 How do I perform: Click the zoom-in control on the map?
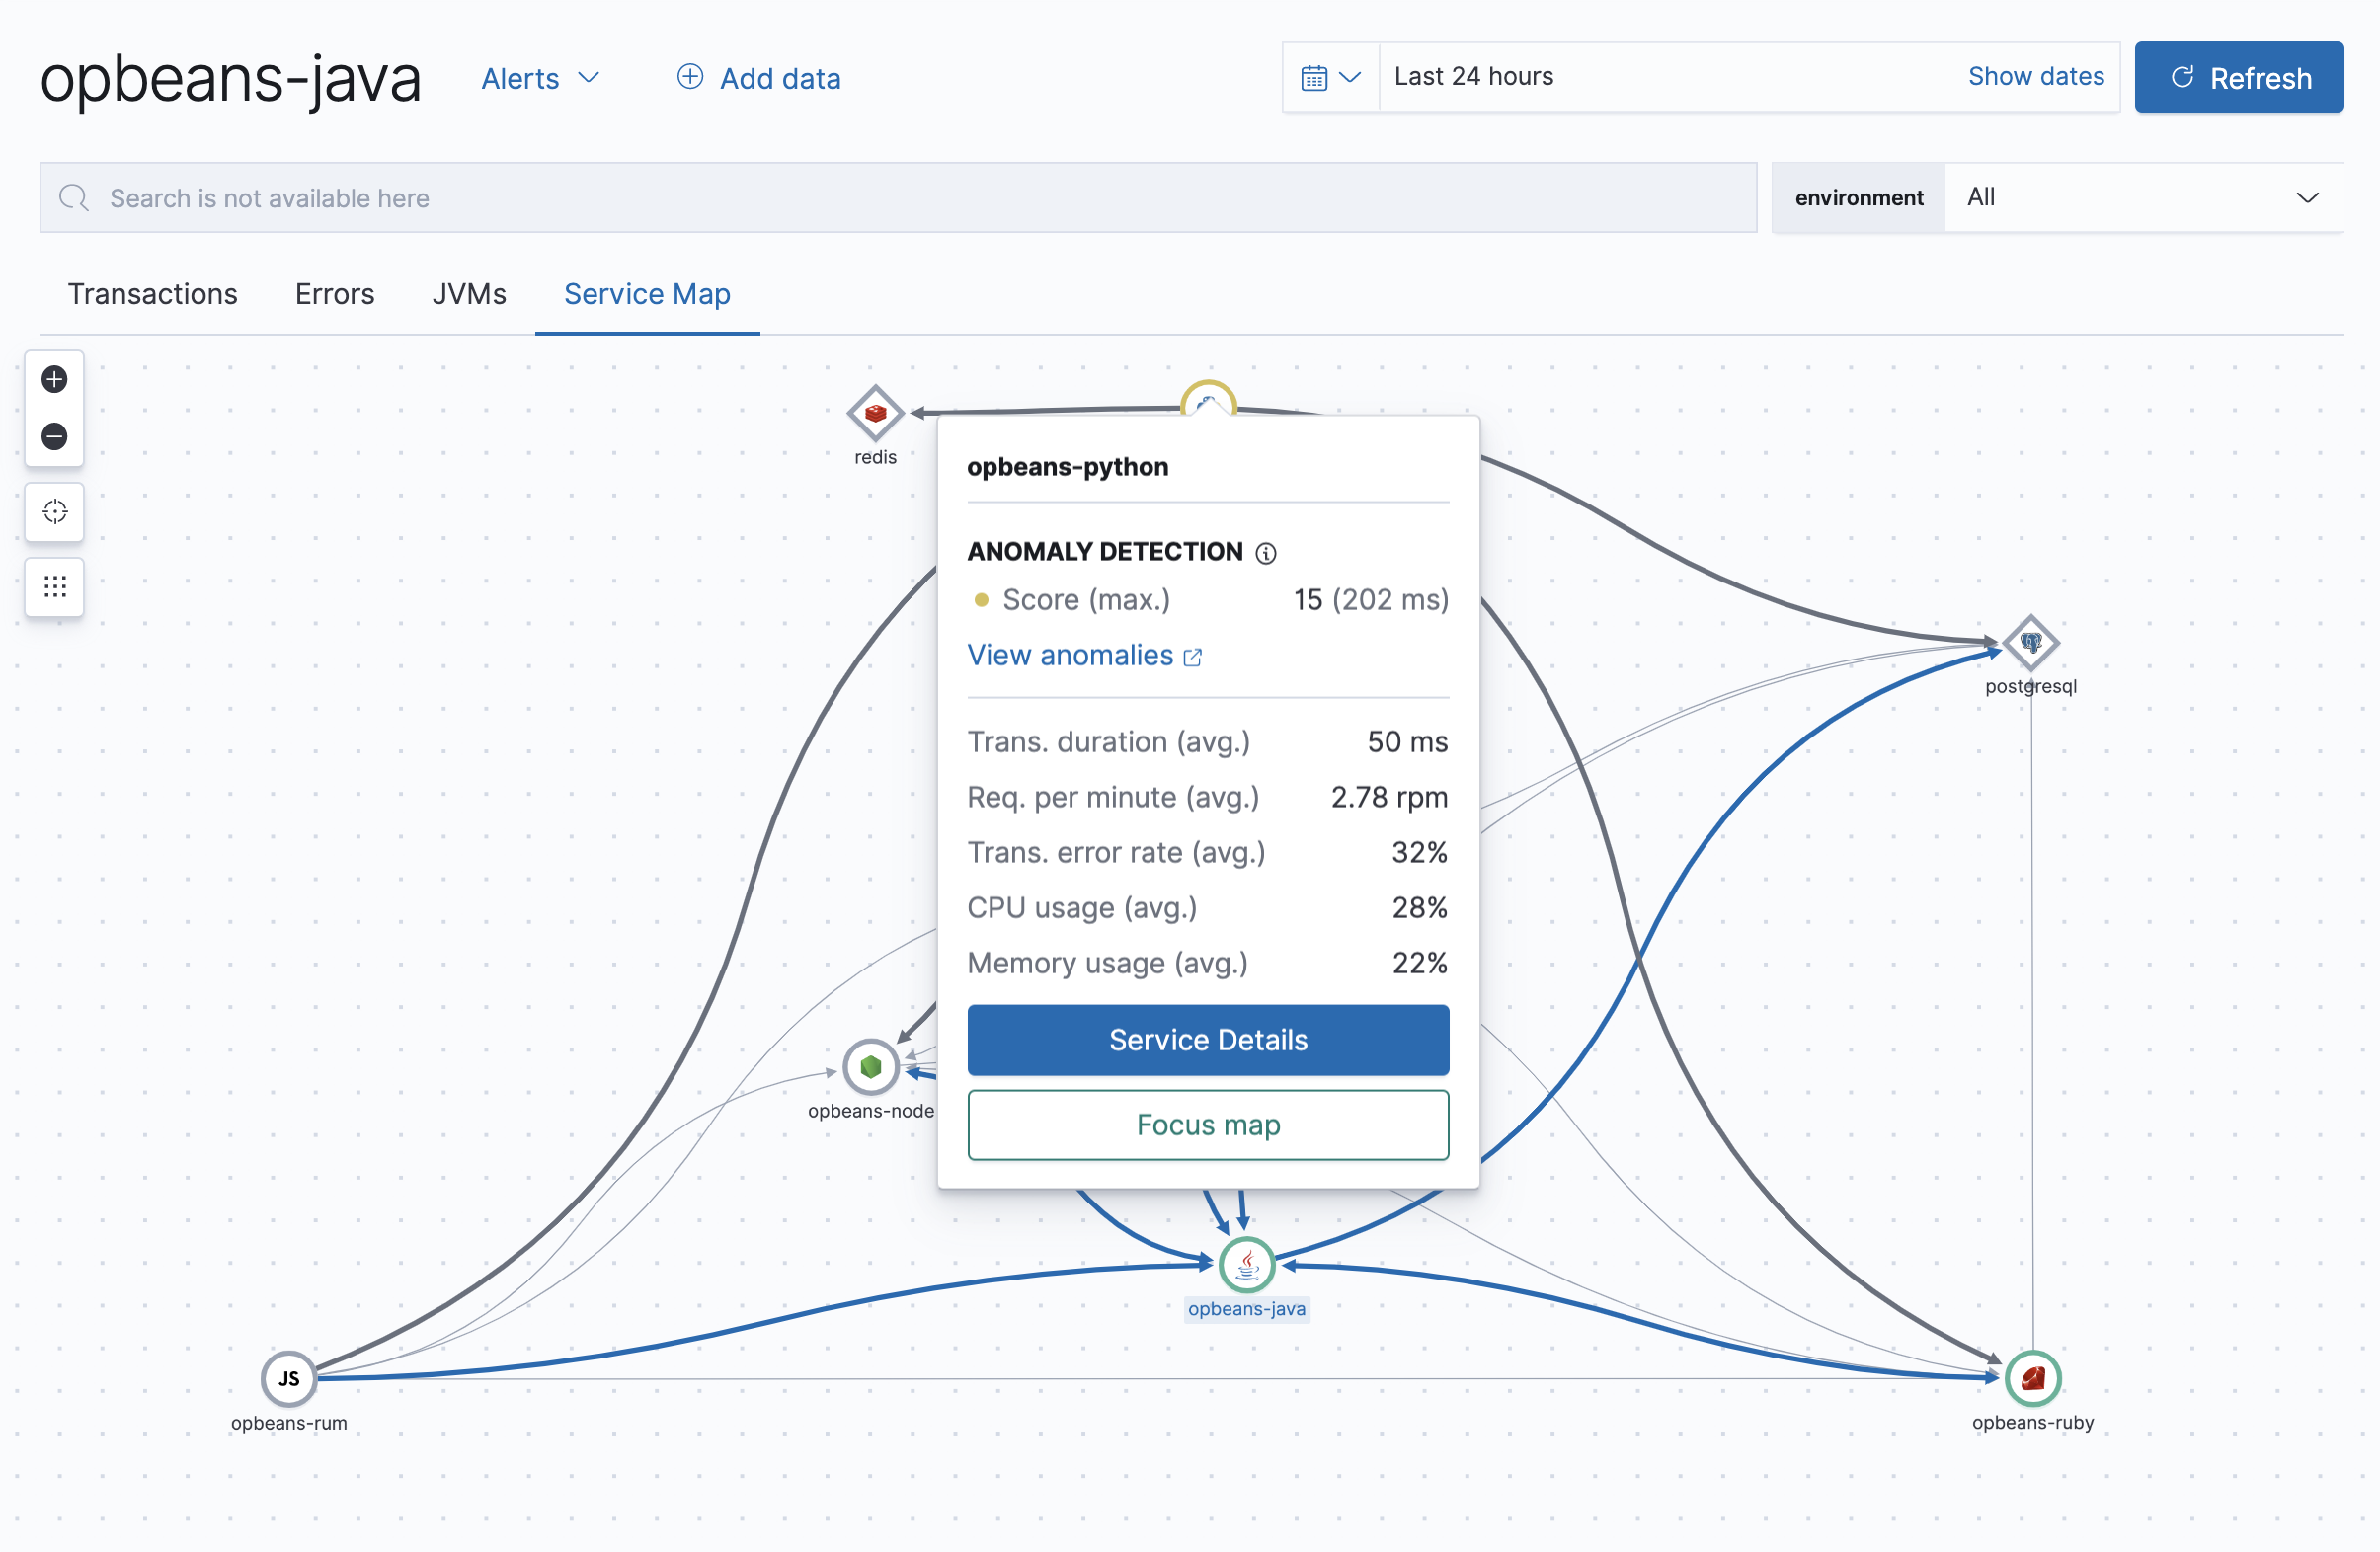click(54, 379)
